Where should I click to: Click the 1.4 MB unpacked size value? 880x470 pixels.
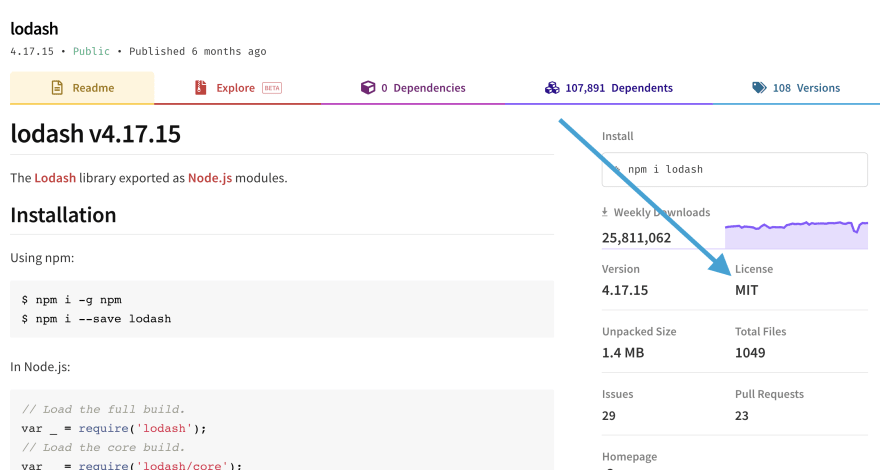623,353
